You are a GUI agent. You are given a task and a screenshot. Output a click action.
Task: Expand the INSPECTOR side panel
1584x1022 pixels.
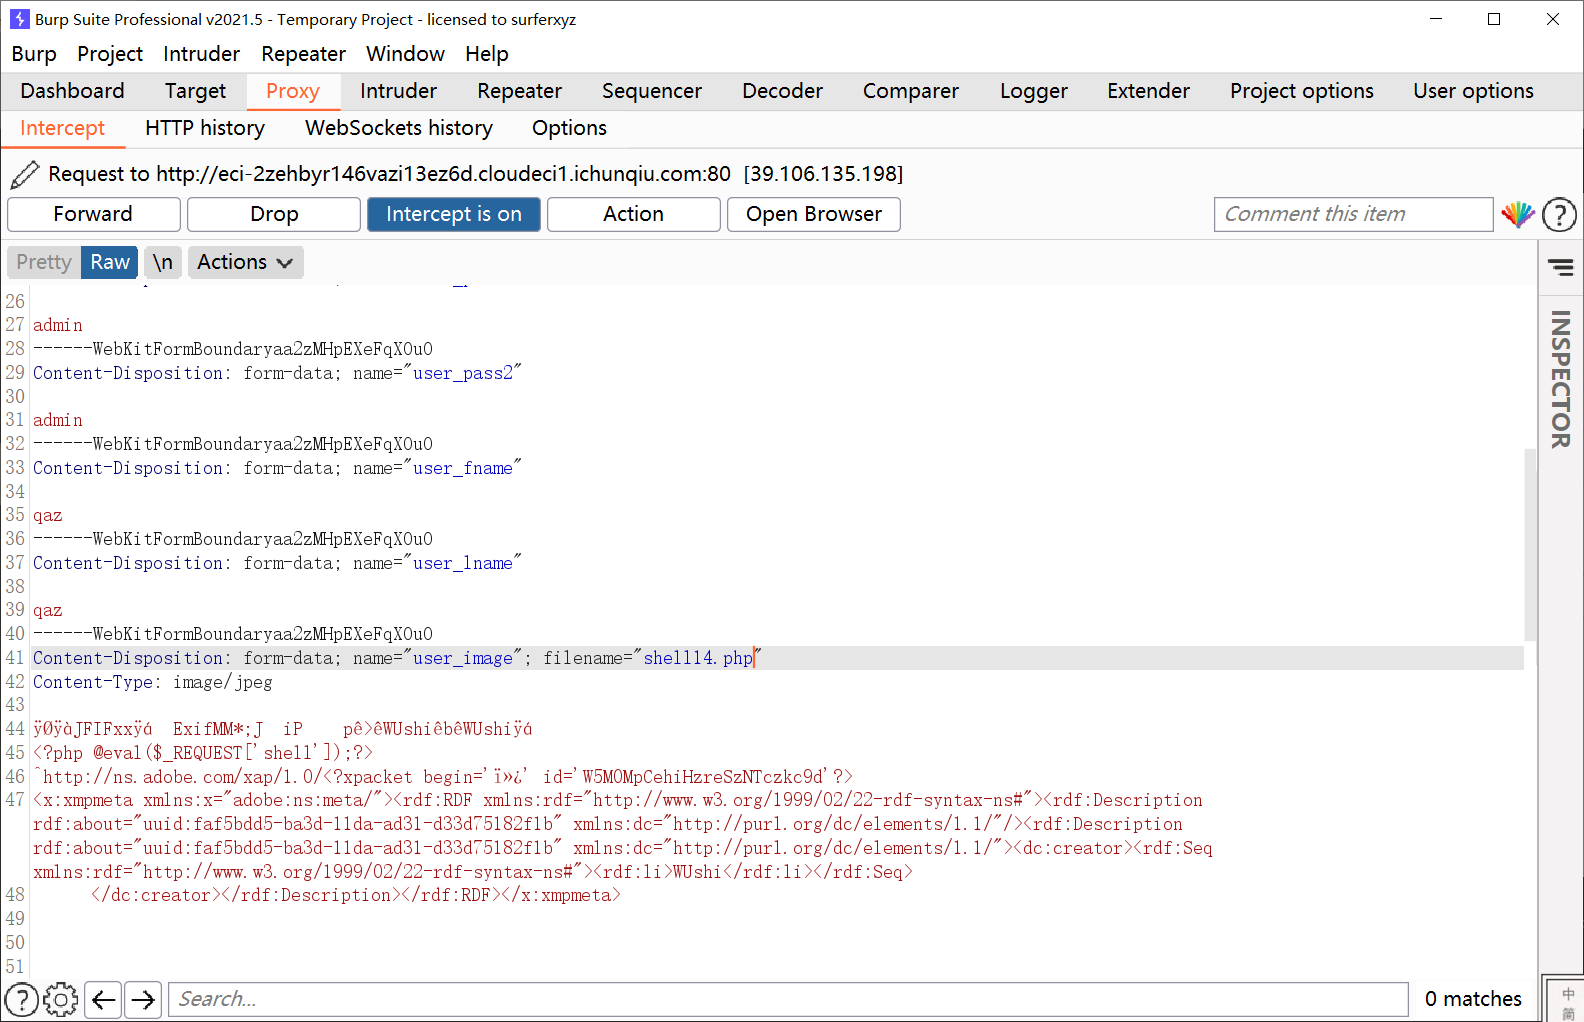[1560, 379]
